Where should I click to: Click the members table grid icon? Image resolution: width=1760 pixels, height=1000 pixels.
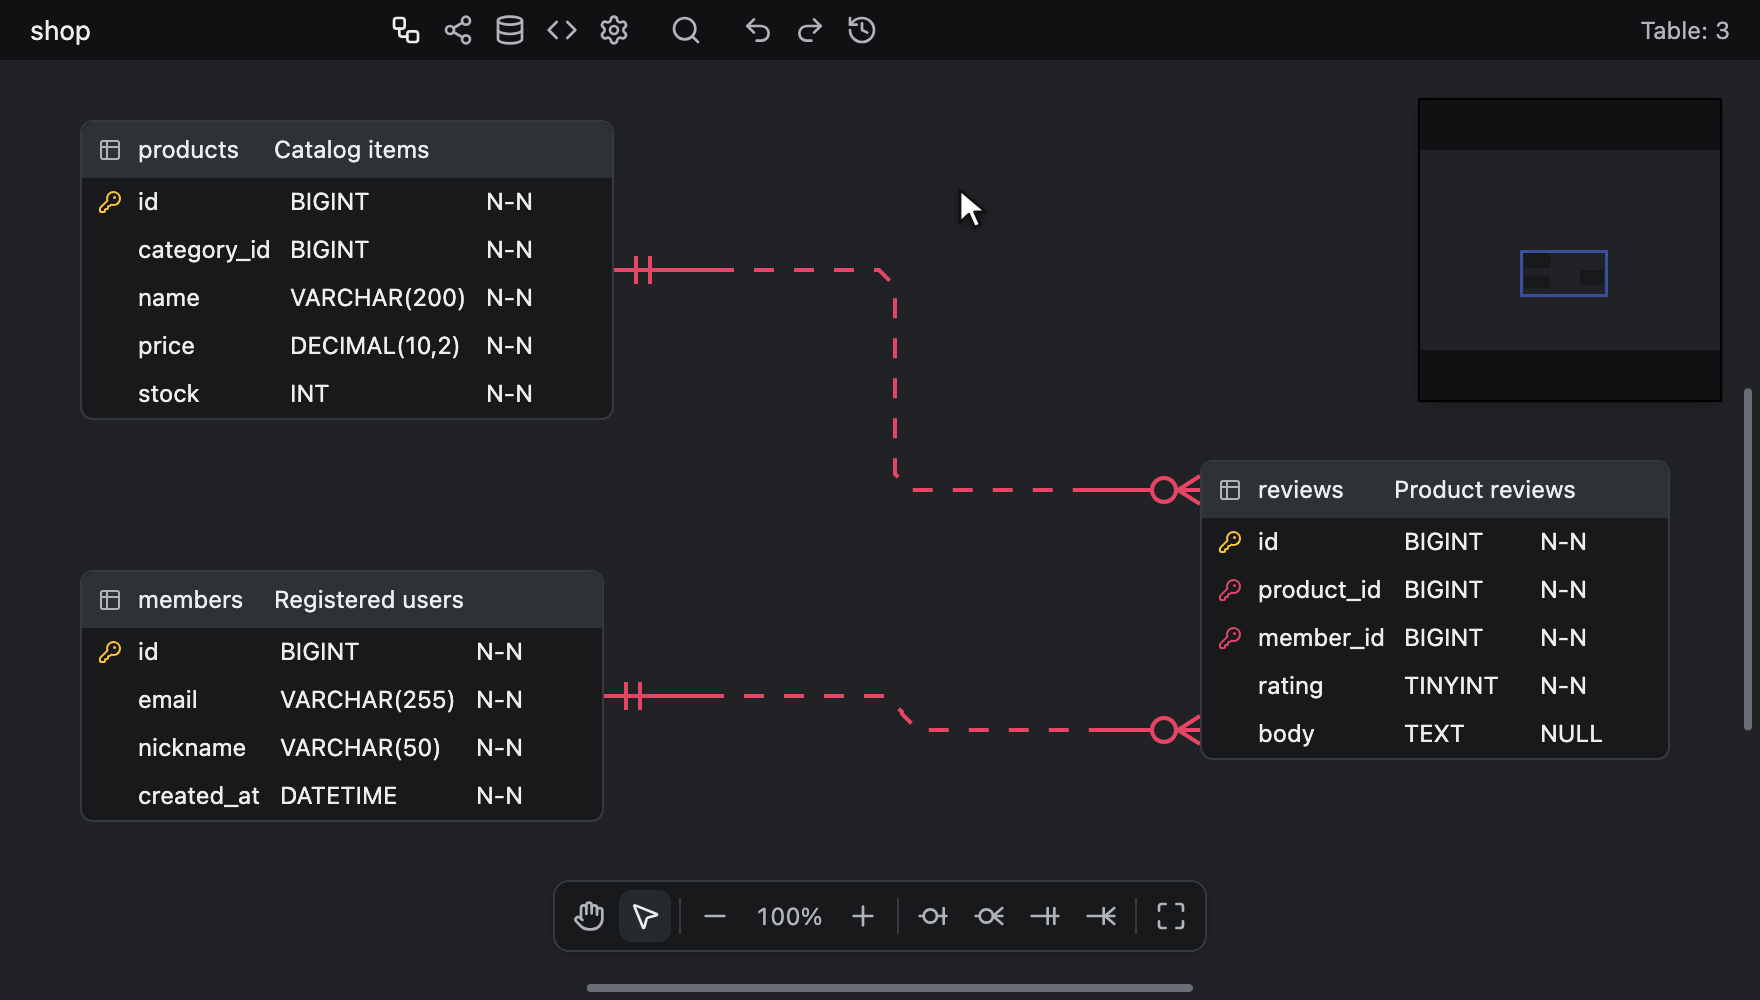coord(110,600)
